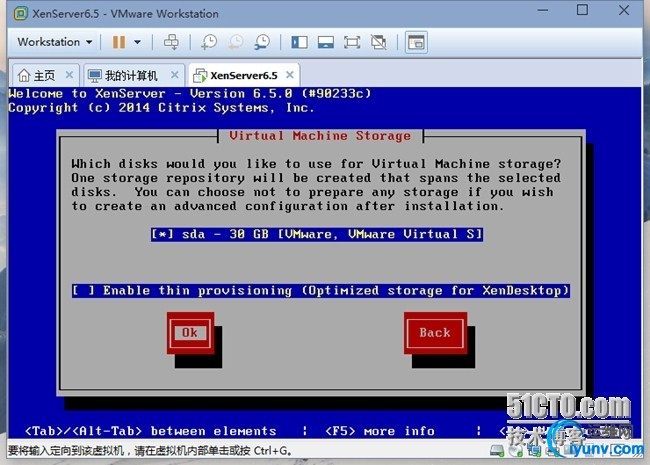The height and width of the screenshot is (465, 650).
Task: Click the '<F5> more info' hint text
Action: (x=379, y=431)
